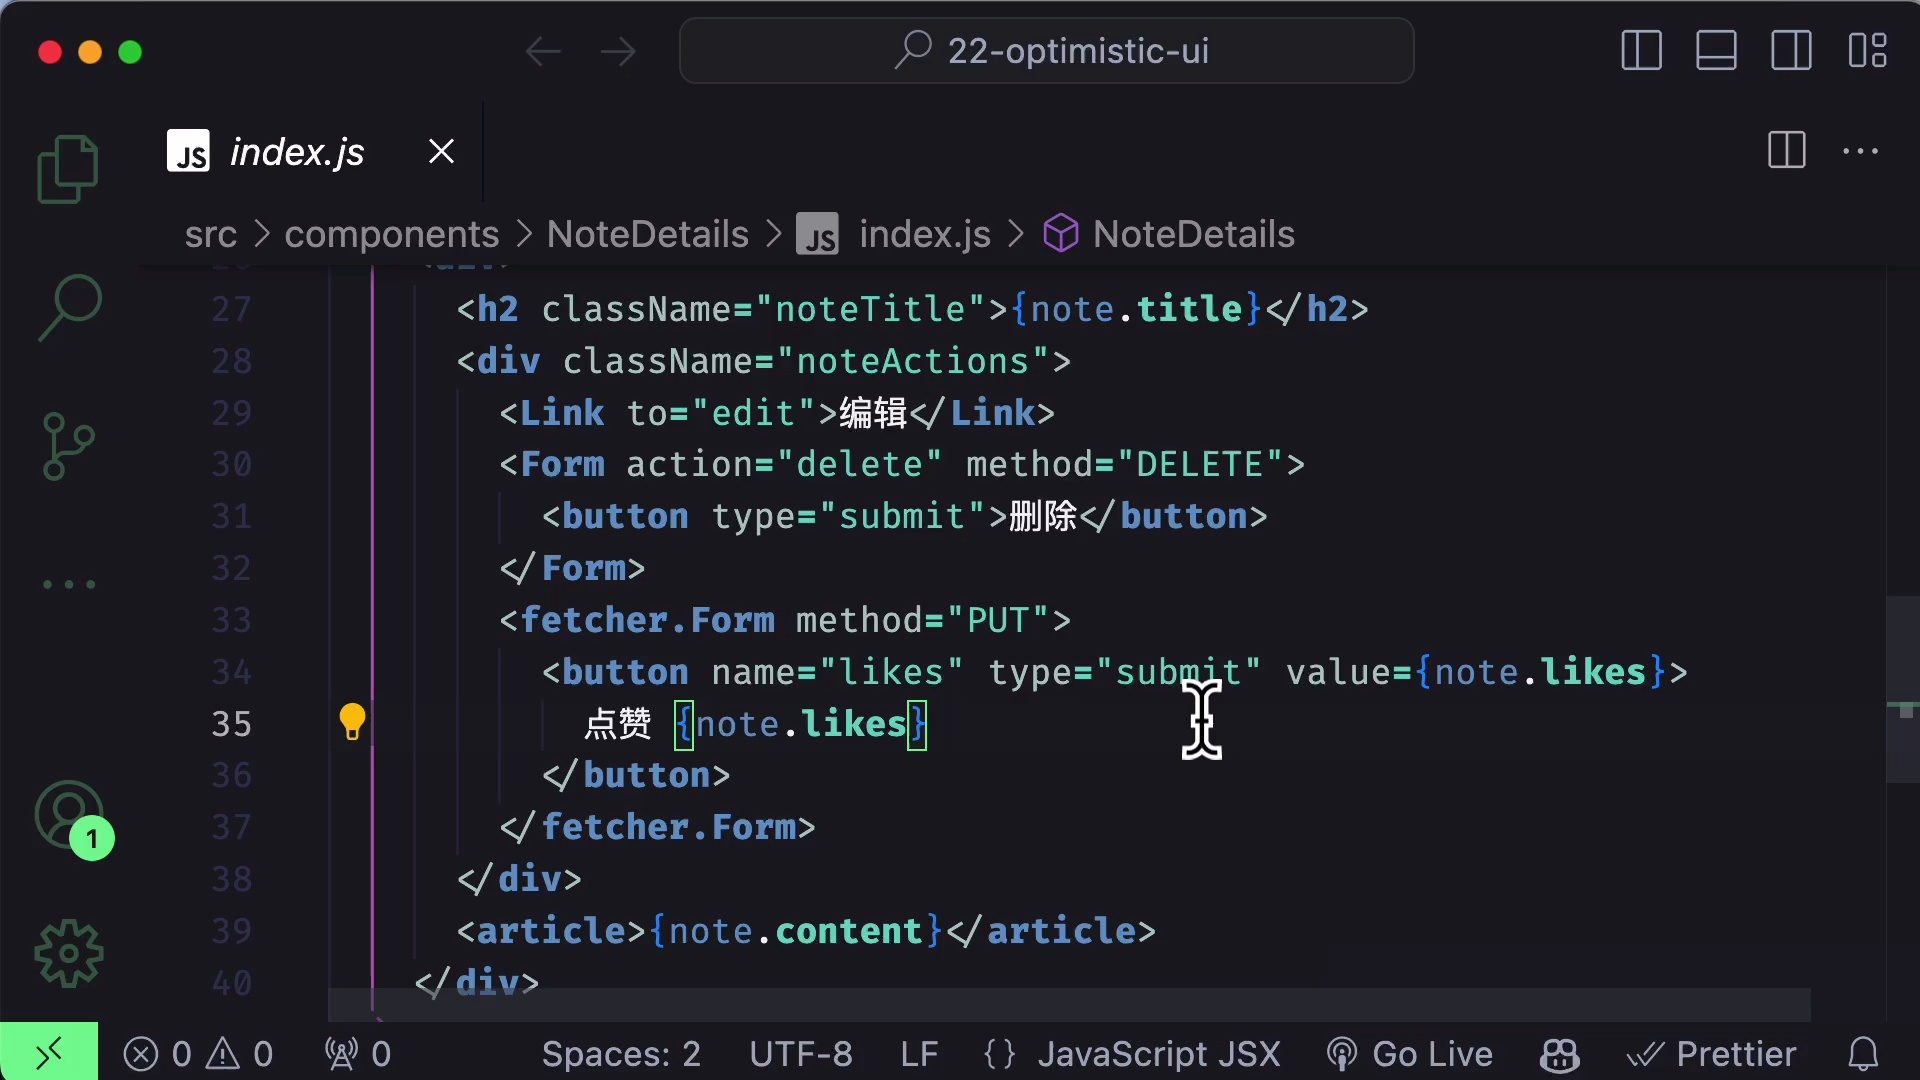Image resolution: width=1920 pixels, height=1080 pixels.
Task: Toggle the secondary sidebar visibility
Action: (x=1789, y=50)
